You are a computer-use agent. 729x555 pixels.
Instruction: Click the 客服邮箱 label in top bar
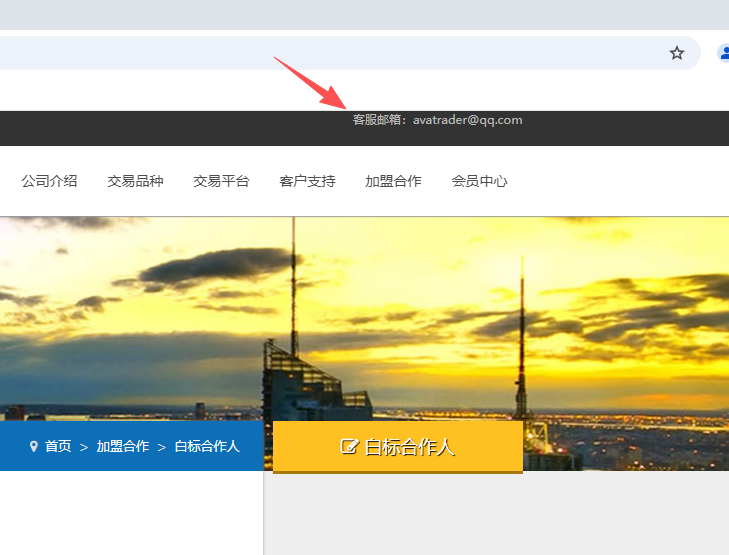tap(379, 120)
